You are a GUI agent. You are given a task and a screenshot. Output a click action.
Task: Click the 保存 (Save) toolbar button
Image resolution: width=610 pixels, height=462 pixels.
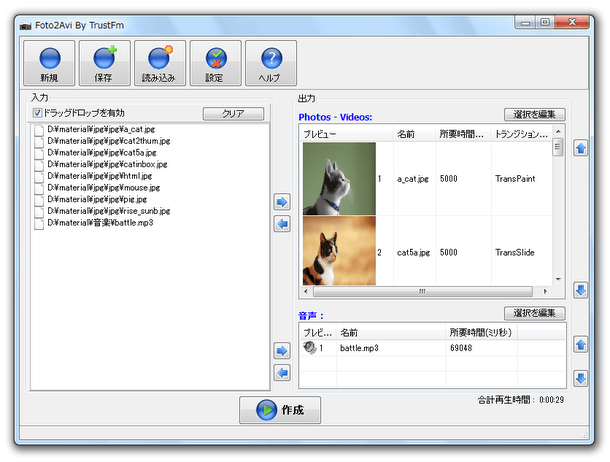[x=105, y=63]
